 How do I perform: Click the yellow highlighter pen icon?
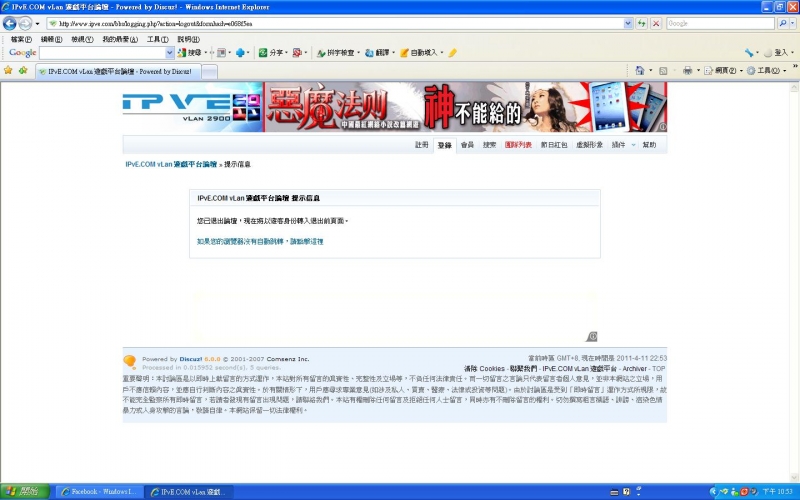coord(453,53)
